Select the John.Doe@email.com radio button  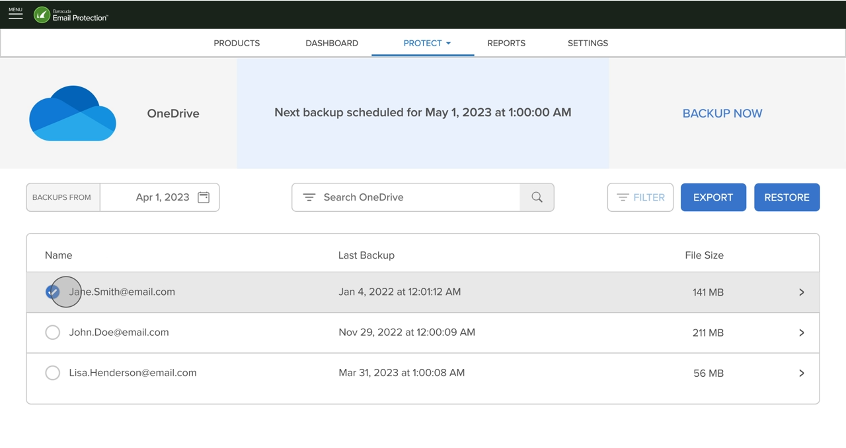point(53,333)
